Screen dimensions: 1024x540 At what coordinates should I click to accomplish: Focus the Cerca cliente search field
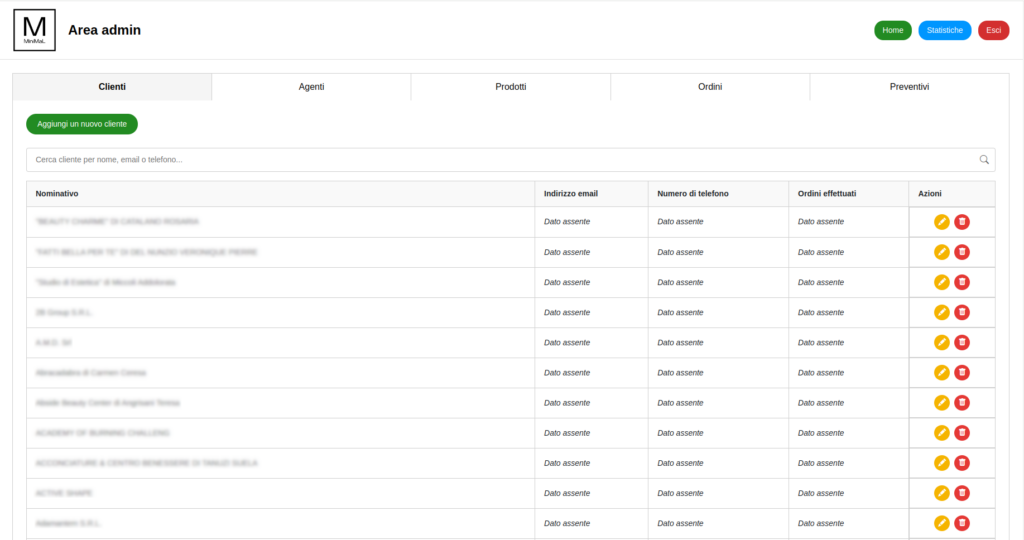(x=500, y=159)
